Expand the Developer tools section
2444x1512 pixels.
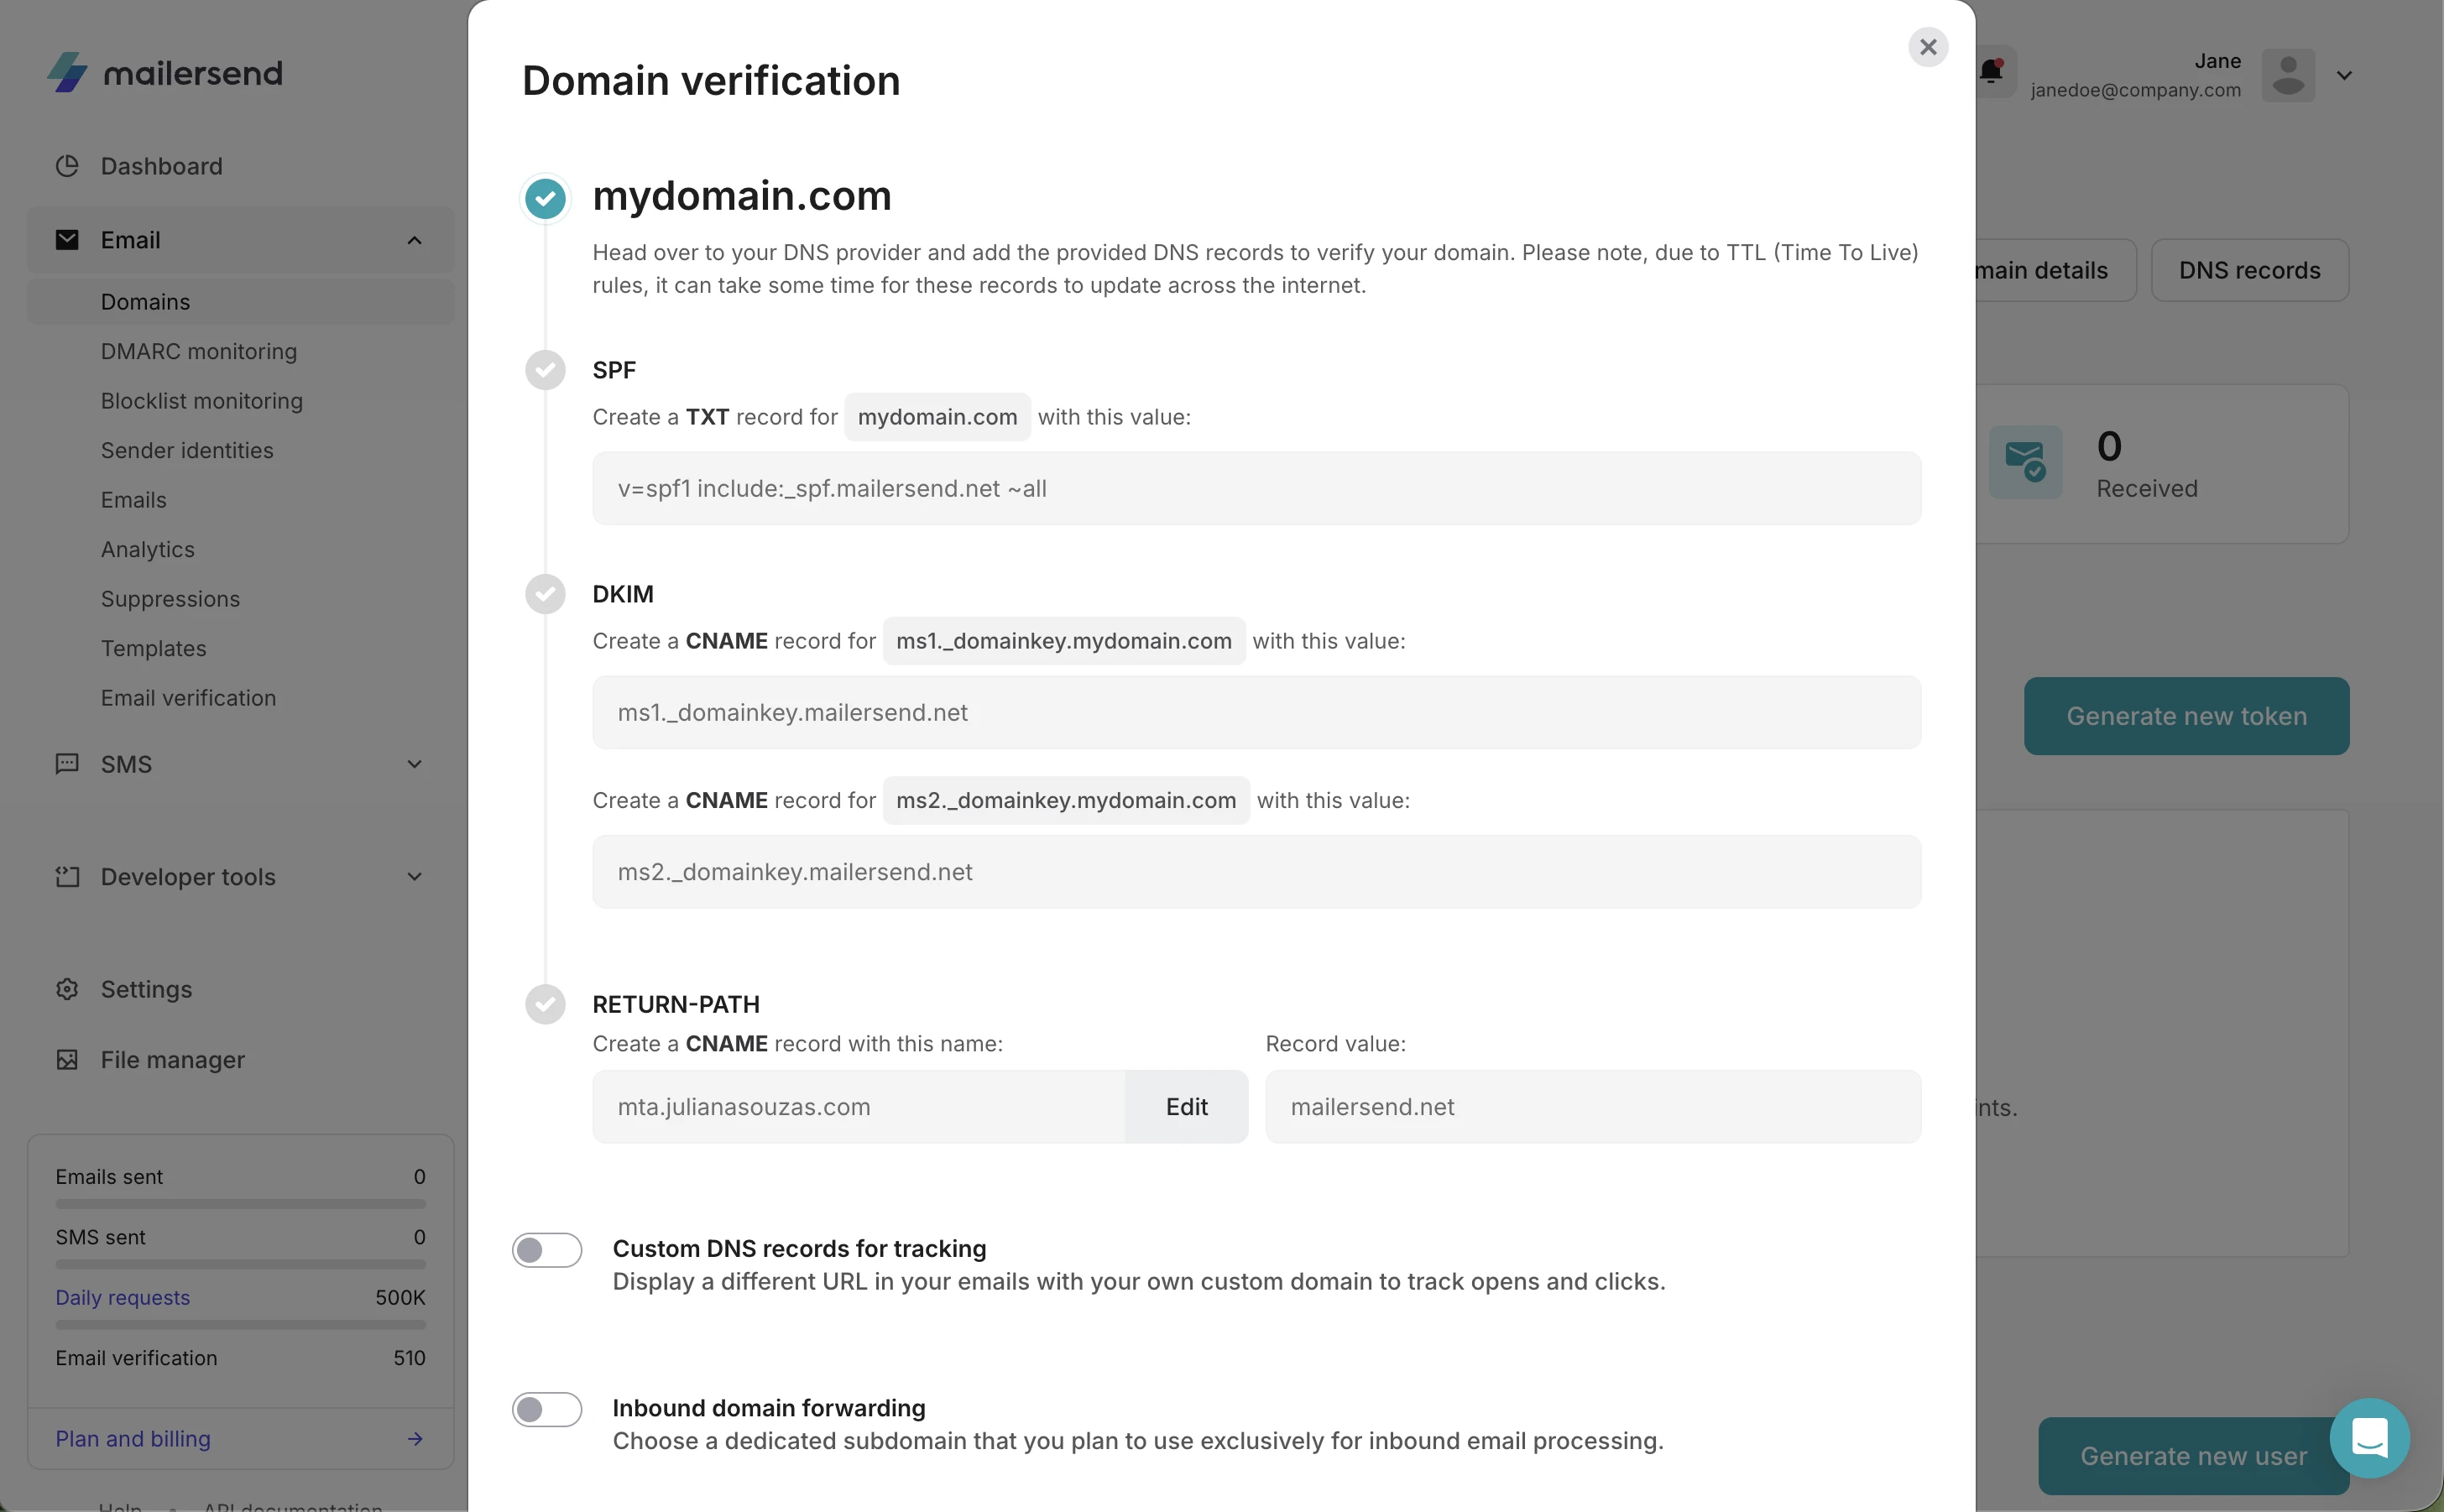(x=414, y=877)
